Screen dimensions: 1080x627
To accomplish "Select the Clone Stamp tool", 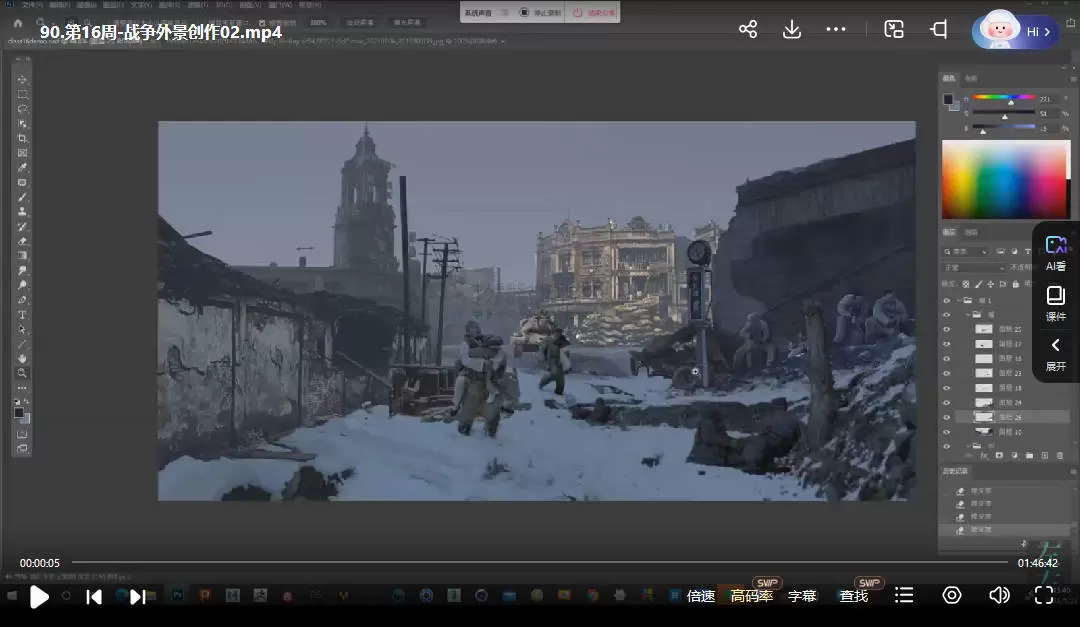I will 22,212.
